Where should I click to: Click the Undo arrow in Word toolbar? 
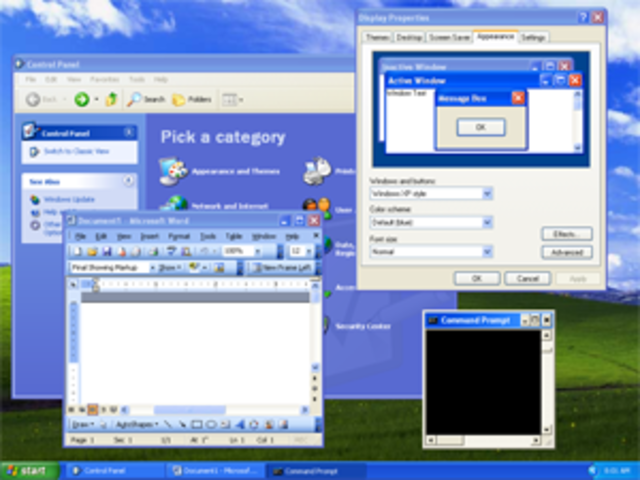204,251
